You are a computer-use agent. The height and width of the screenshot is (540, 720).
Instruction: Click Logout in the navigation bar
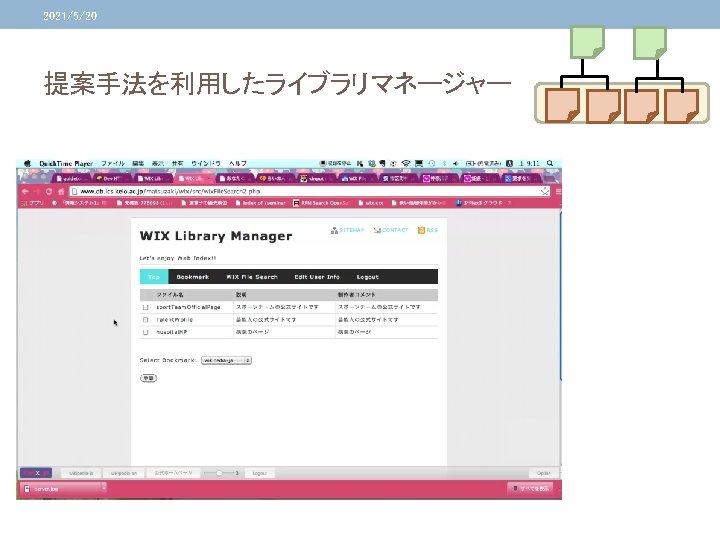point(367,277)
